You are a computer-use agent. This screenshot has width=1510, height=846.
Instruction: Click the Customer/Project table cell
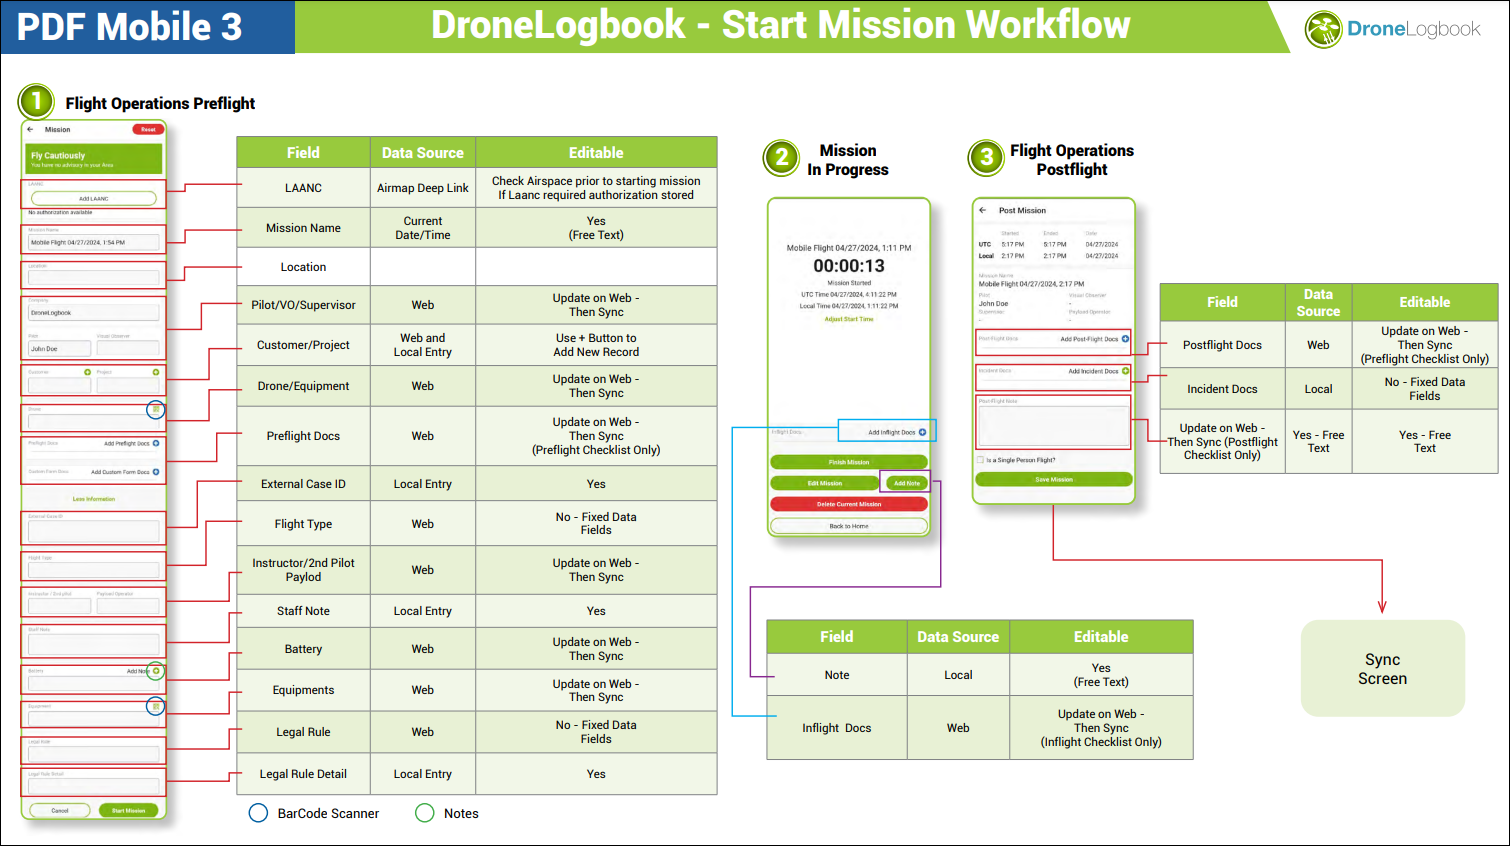(303, 345)
